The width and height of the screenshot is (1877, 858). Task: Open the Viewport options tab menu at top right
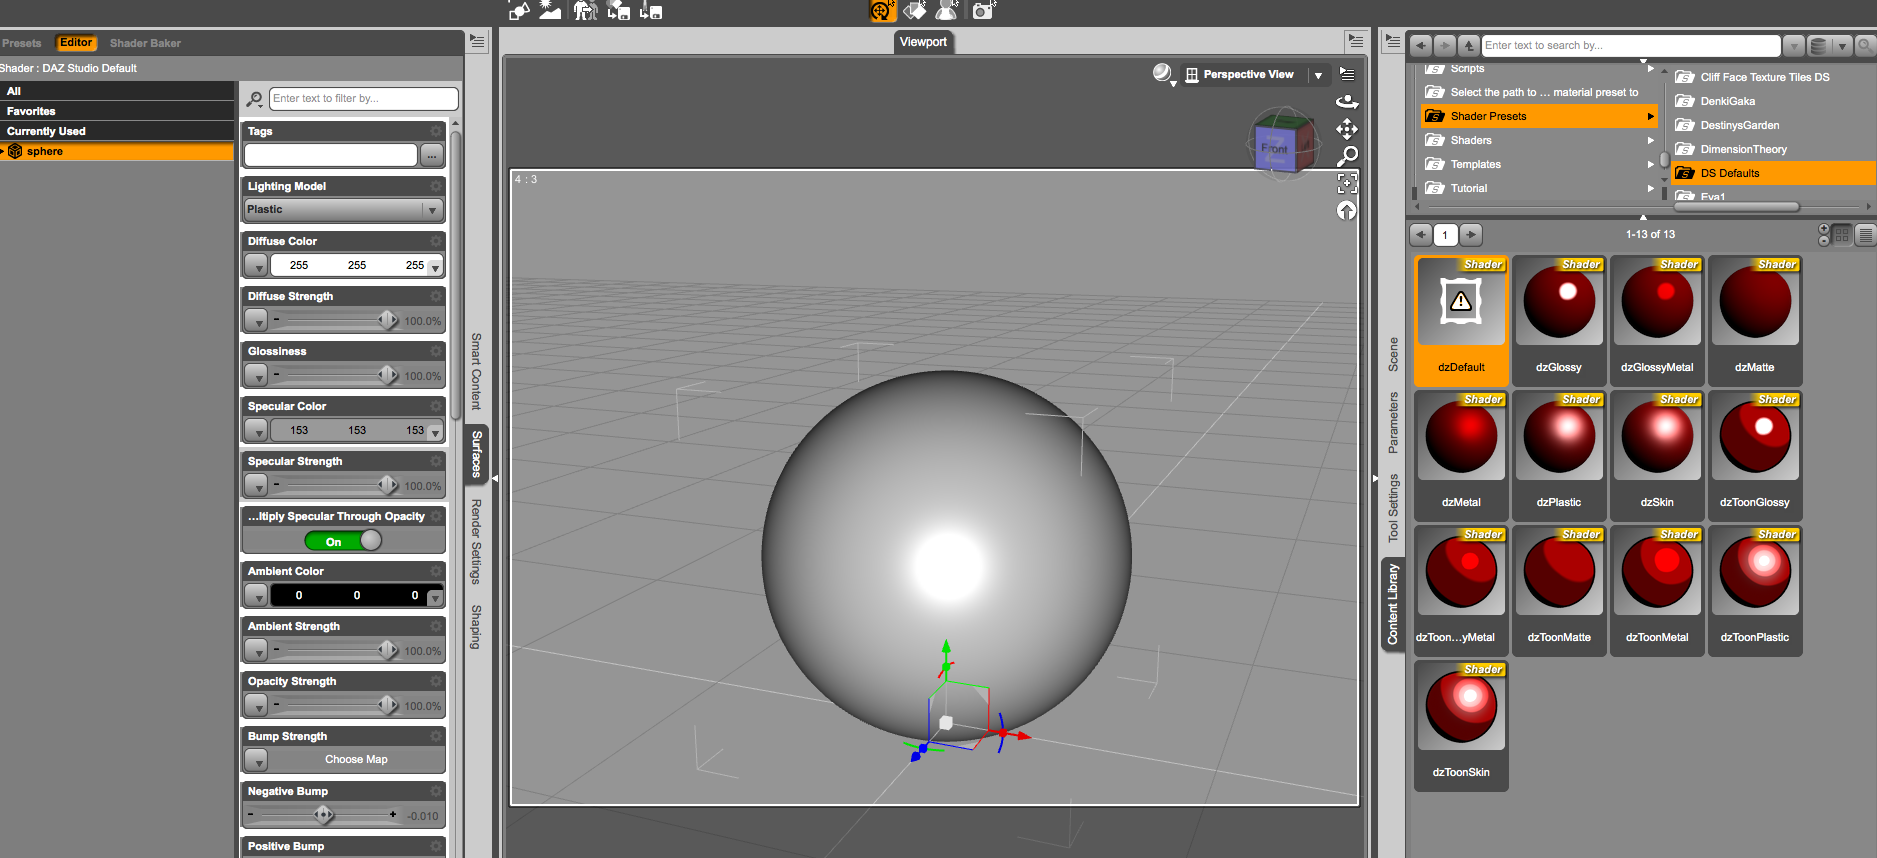(x=1356, y=41)
